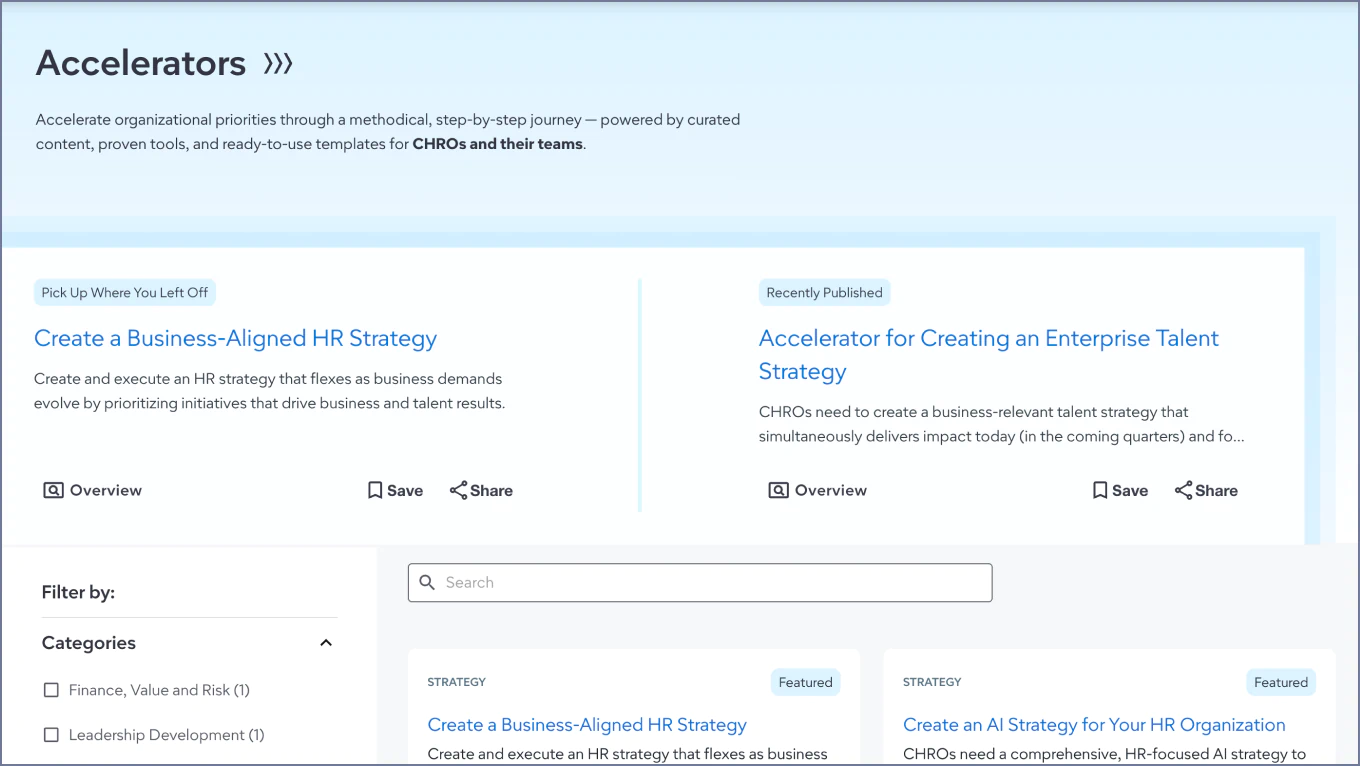This screenshot has height=766, width=1360.
Task: Collapse the Categories filter section
Action: click(325, 643)
